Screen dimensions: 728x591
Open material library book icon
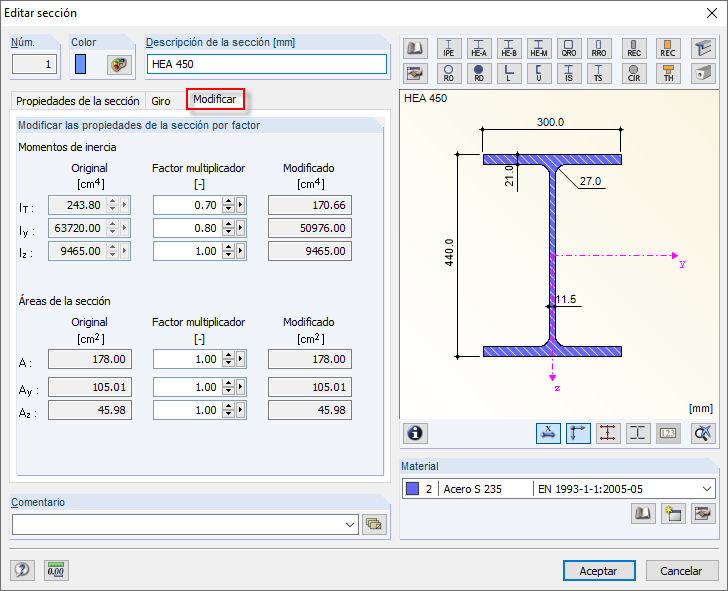point(643,513)
